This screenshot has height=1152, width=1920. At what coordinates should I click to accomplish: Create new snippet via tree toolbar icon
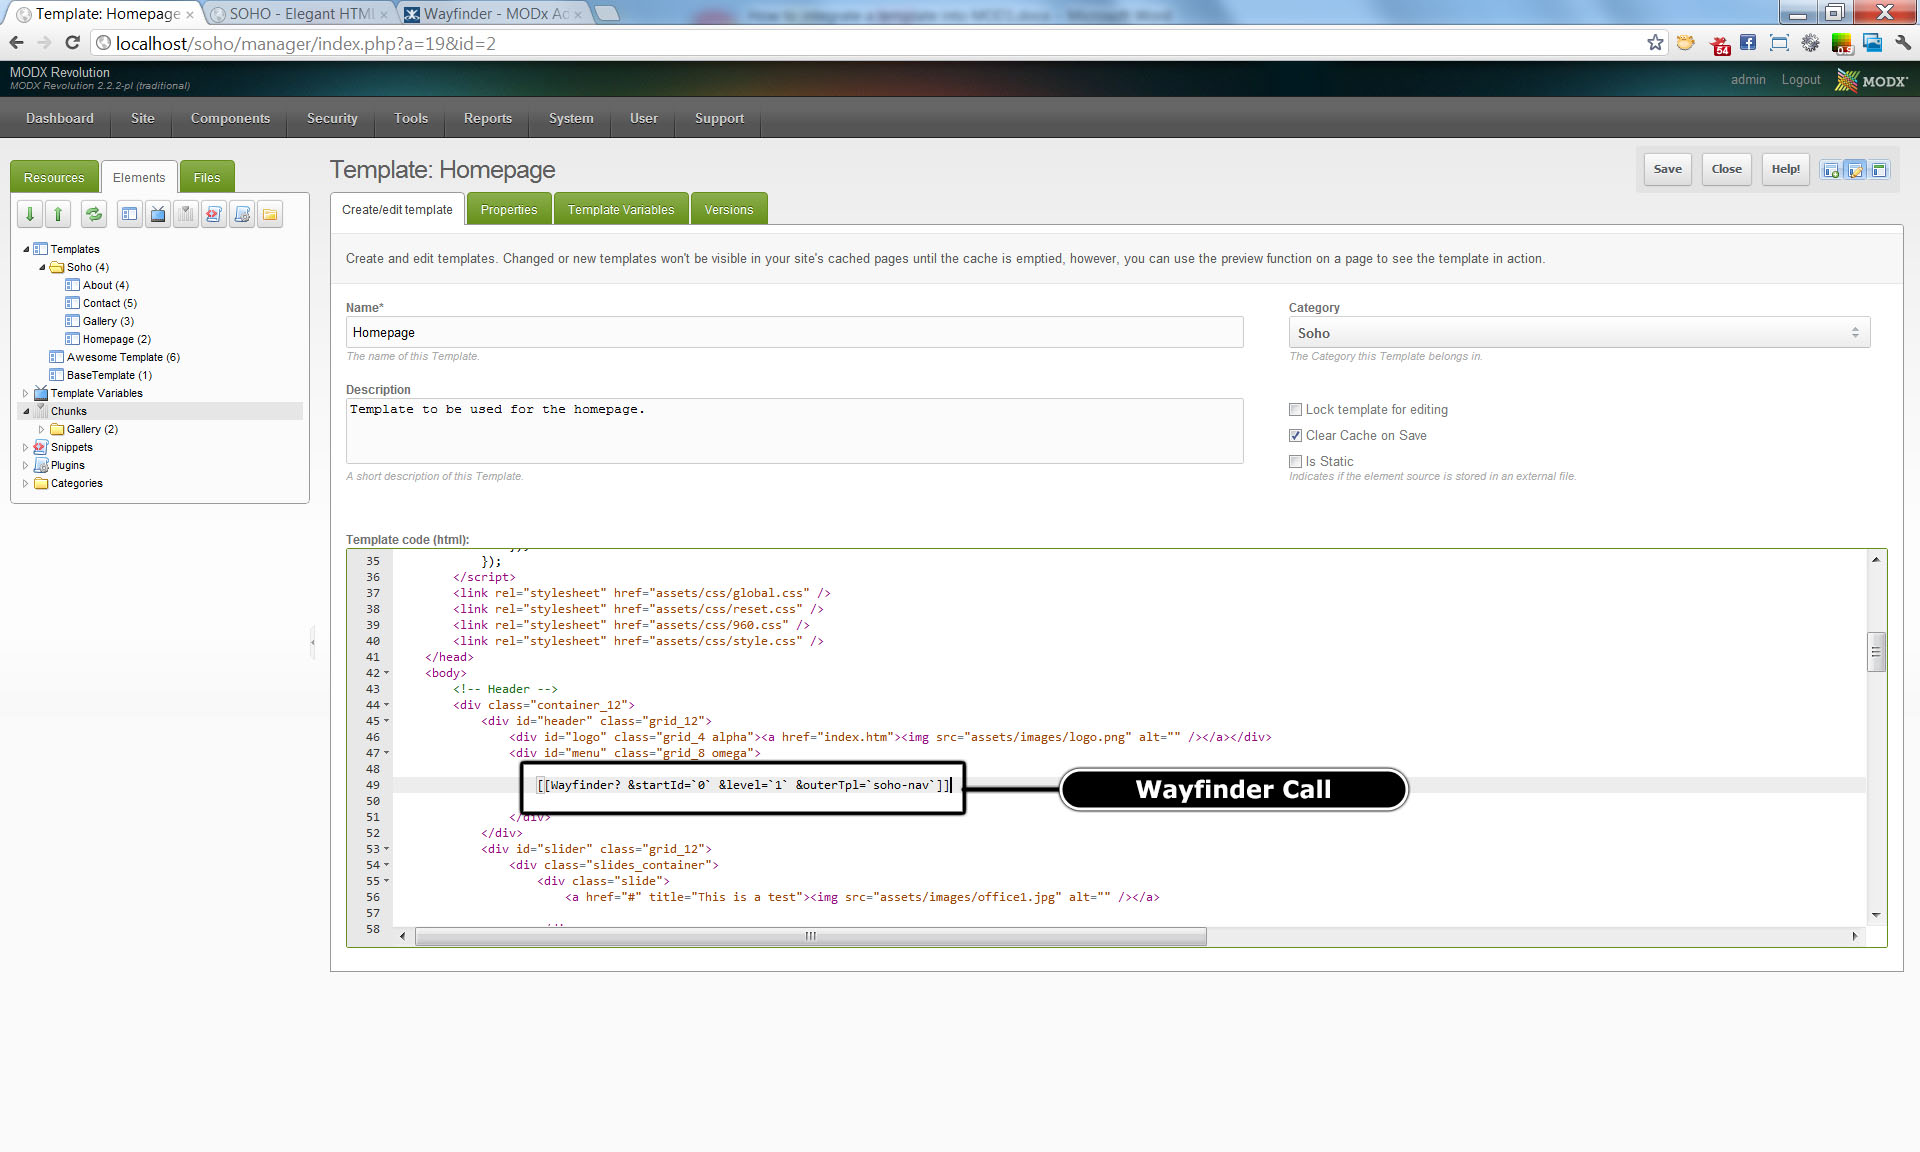point(214,214)
